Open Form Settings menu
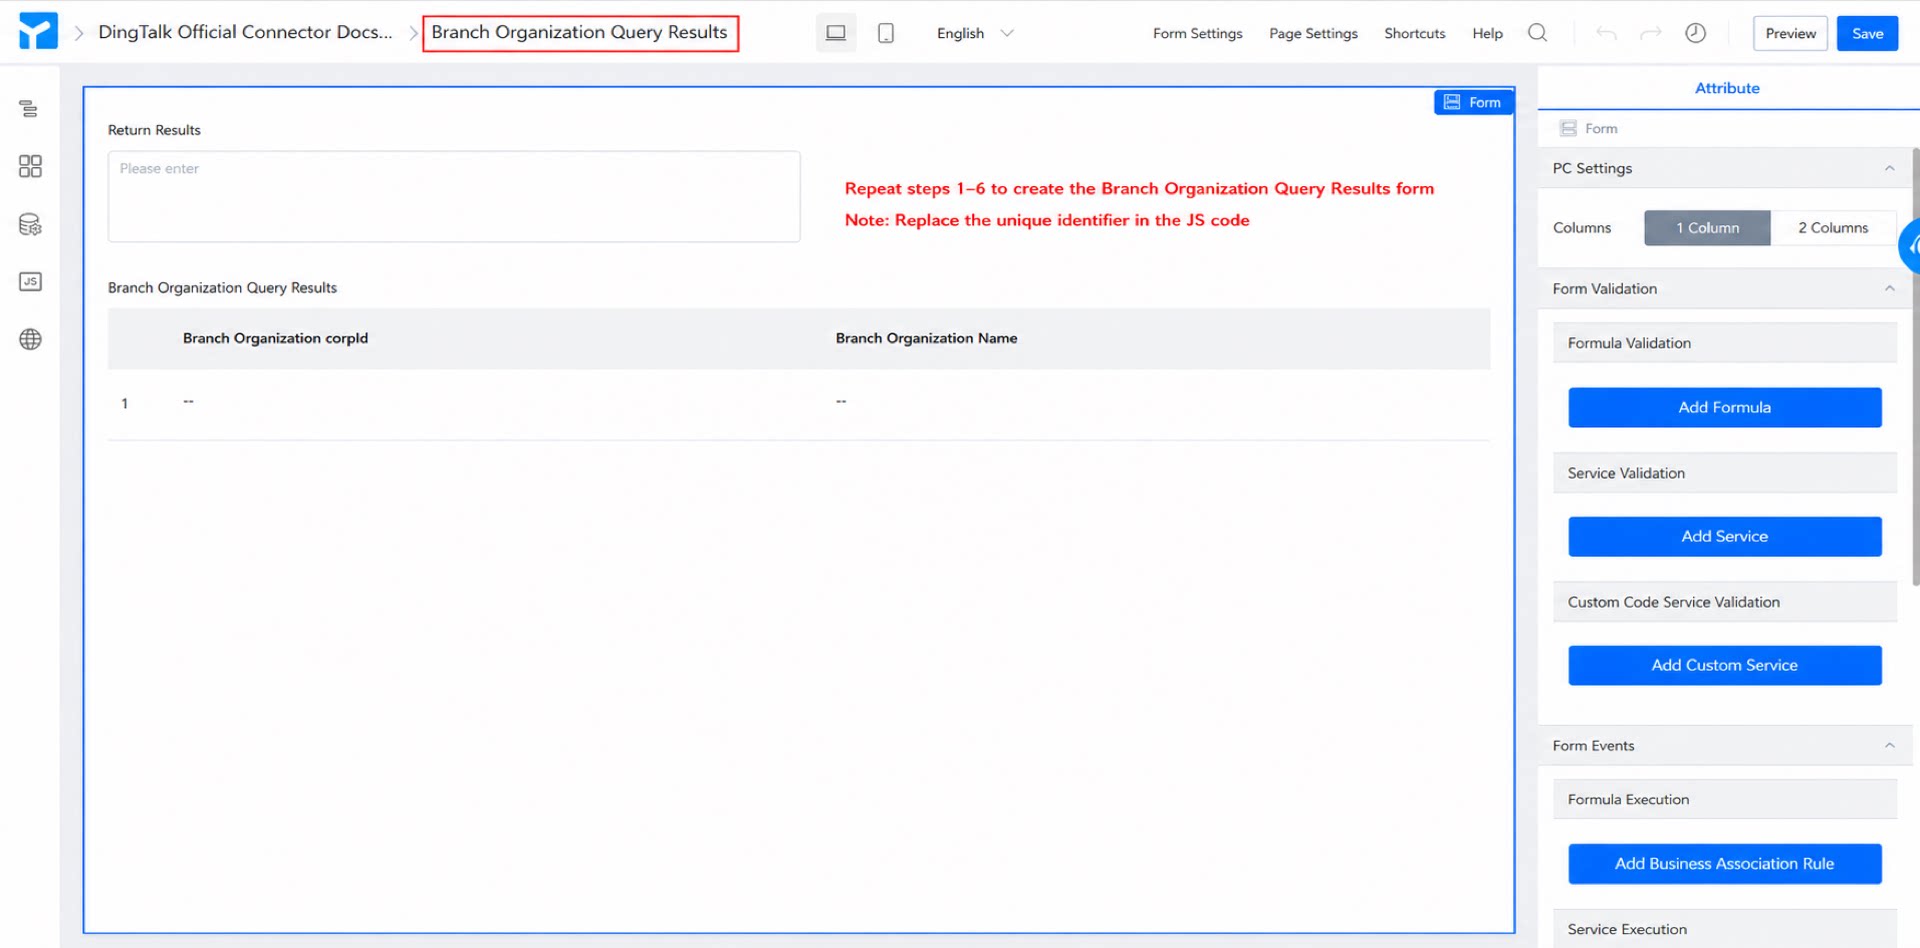Screen dimensions: 1920x948 tap(1197, 33)
